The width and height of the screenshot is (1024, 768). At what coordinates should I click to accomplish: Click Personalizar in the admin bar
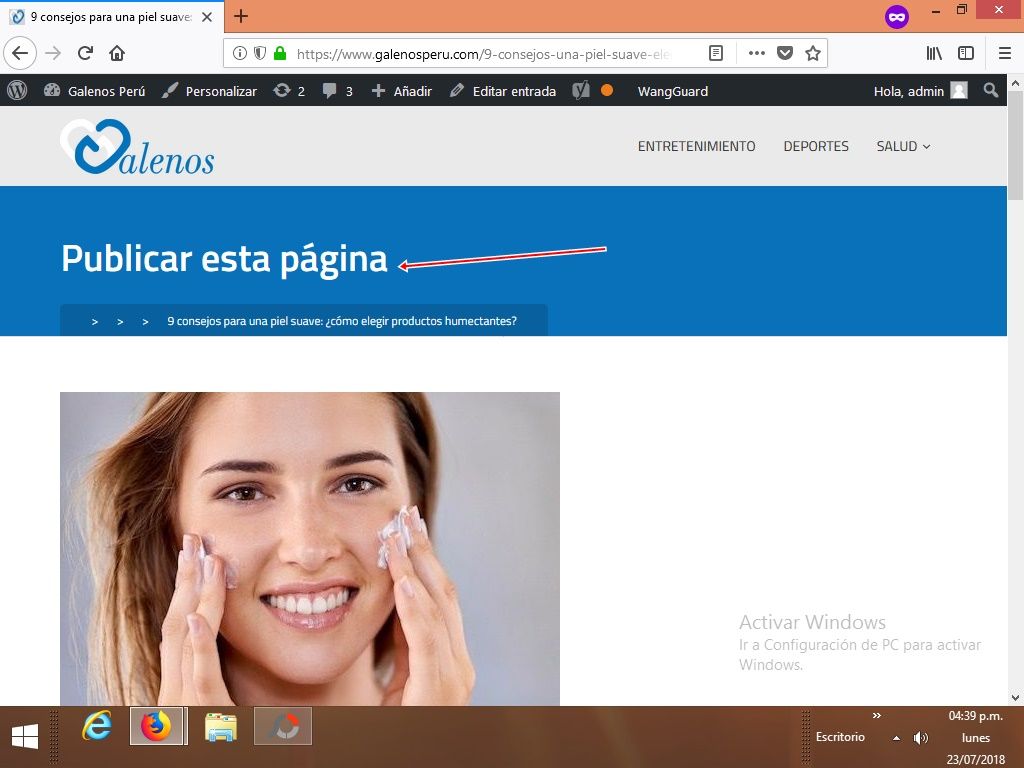[210, 91]
